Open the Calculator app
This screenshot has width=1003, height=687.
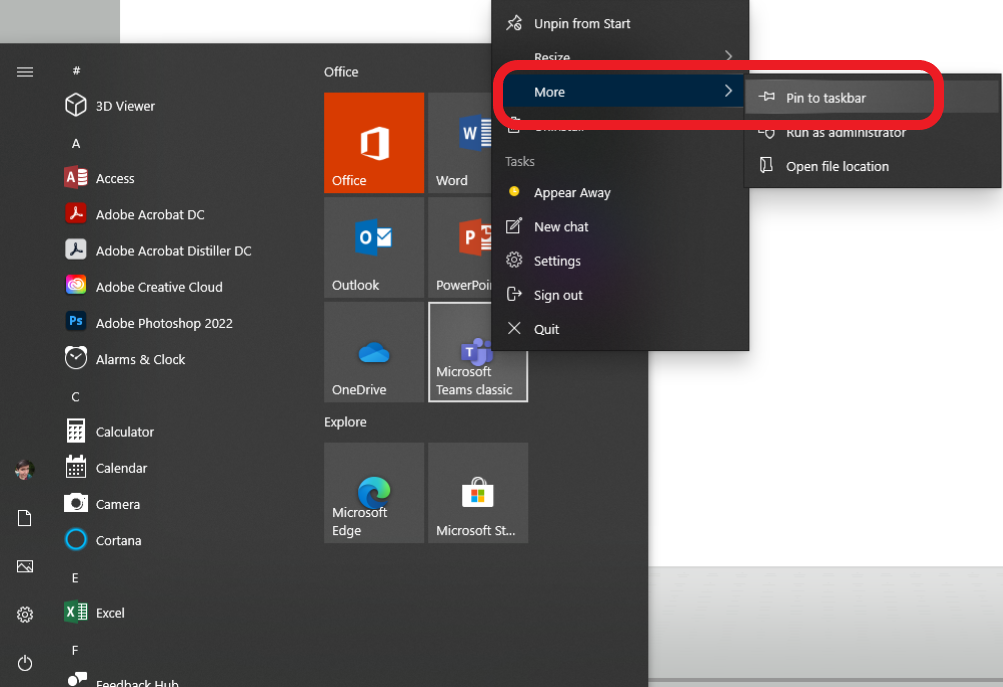[118, 431]
